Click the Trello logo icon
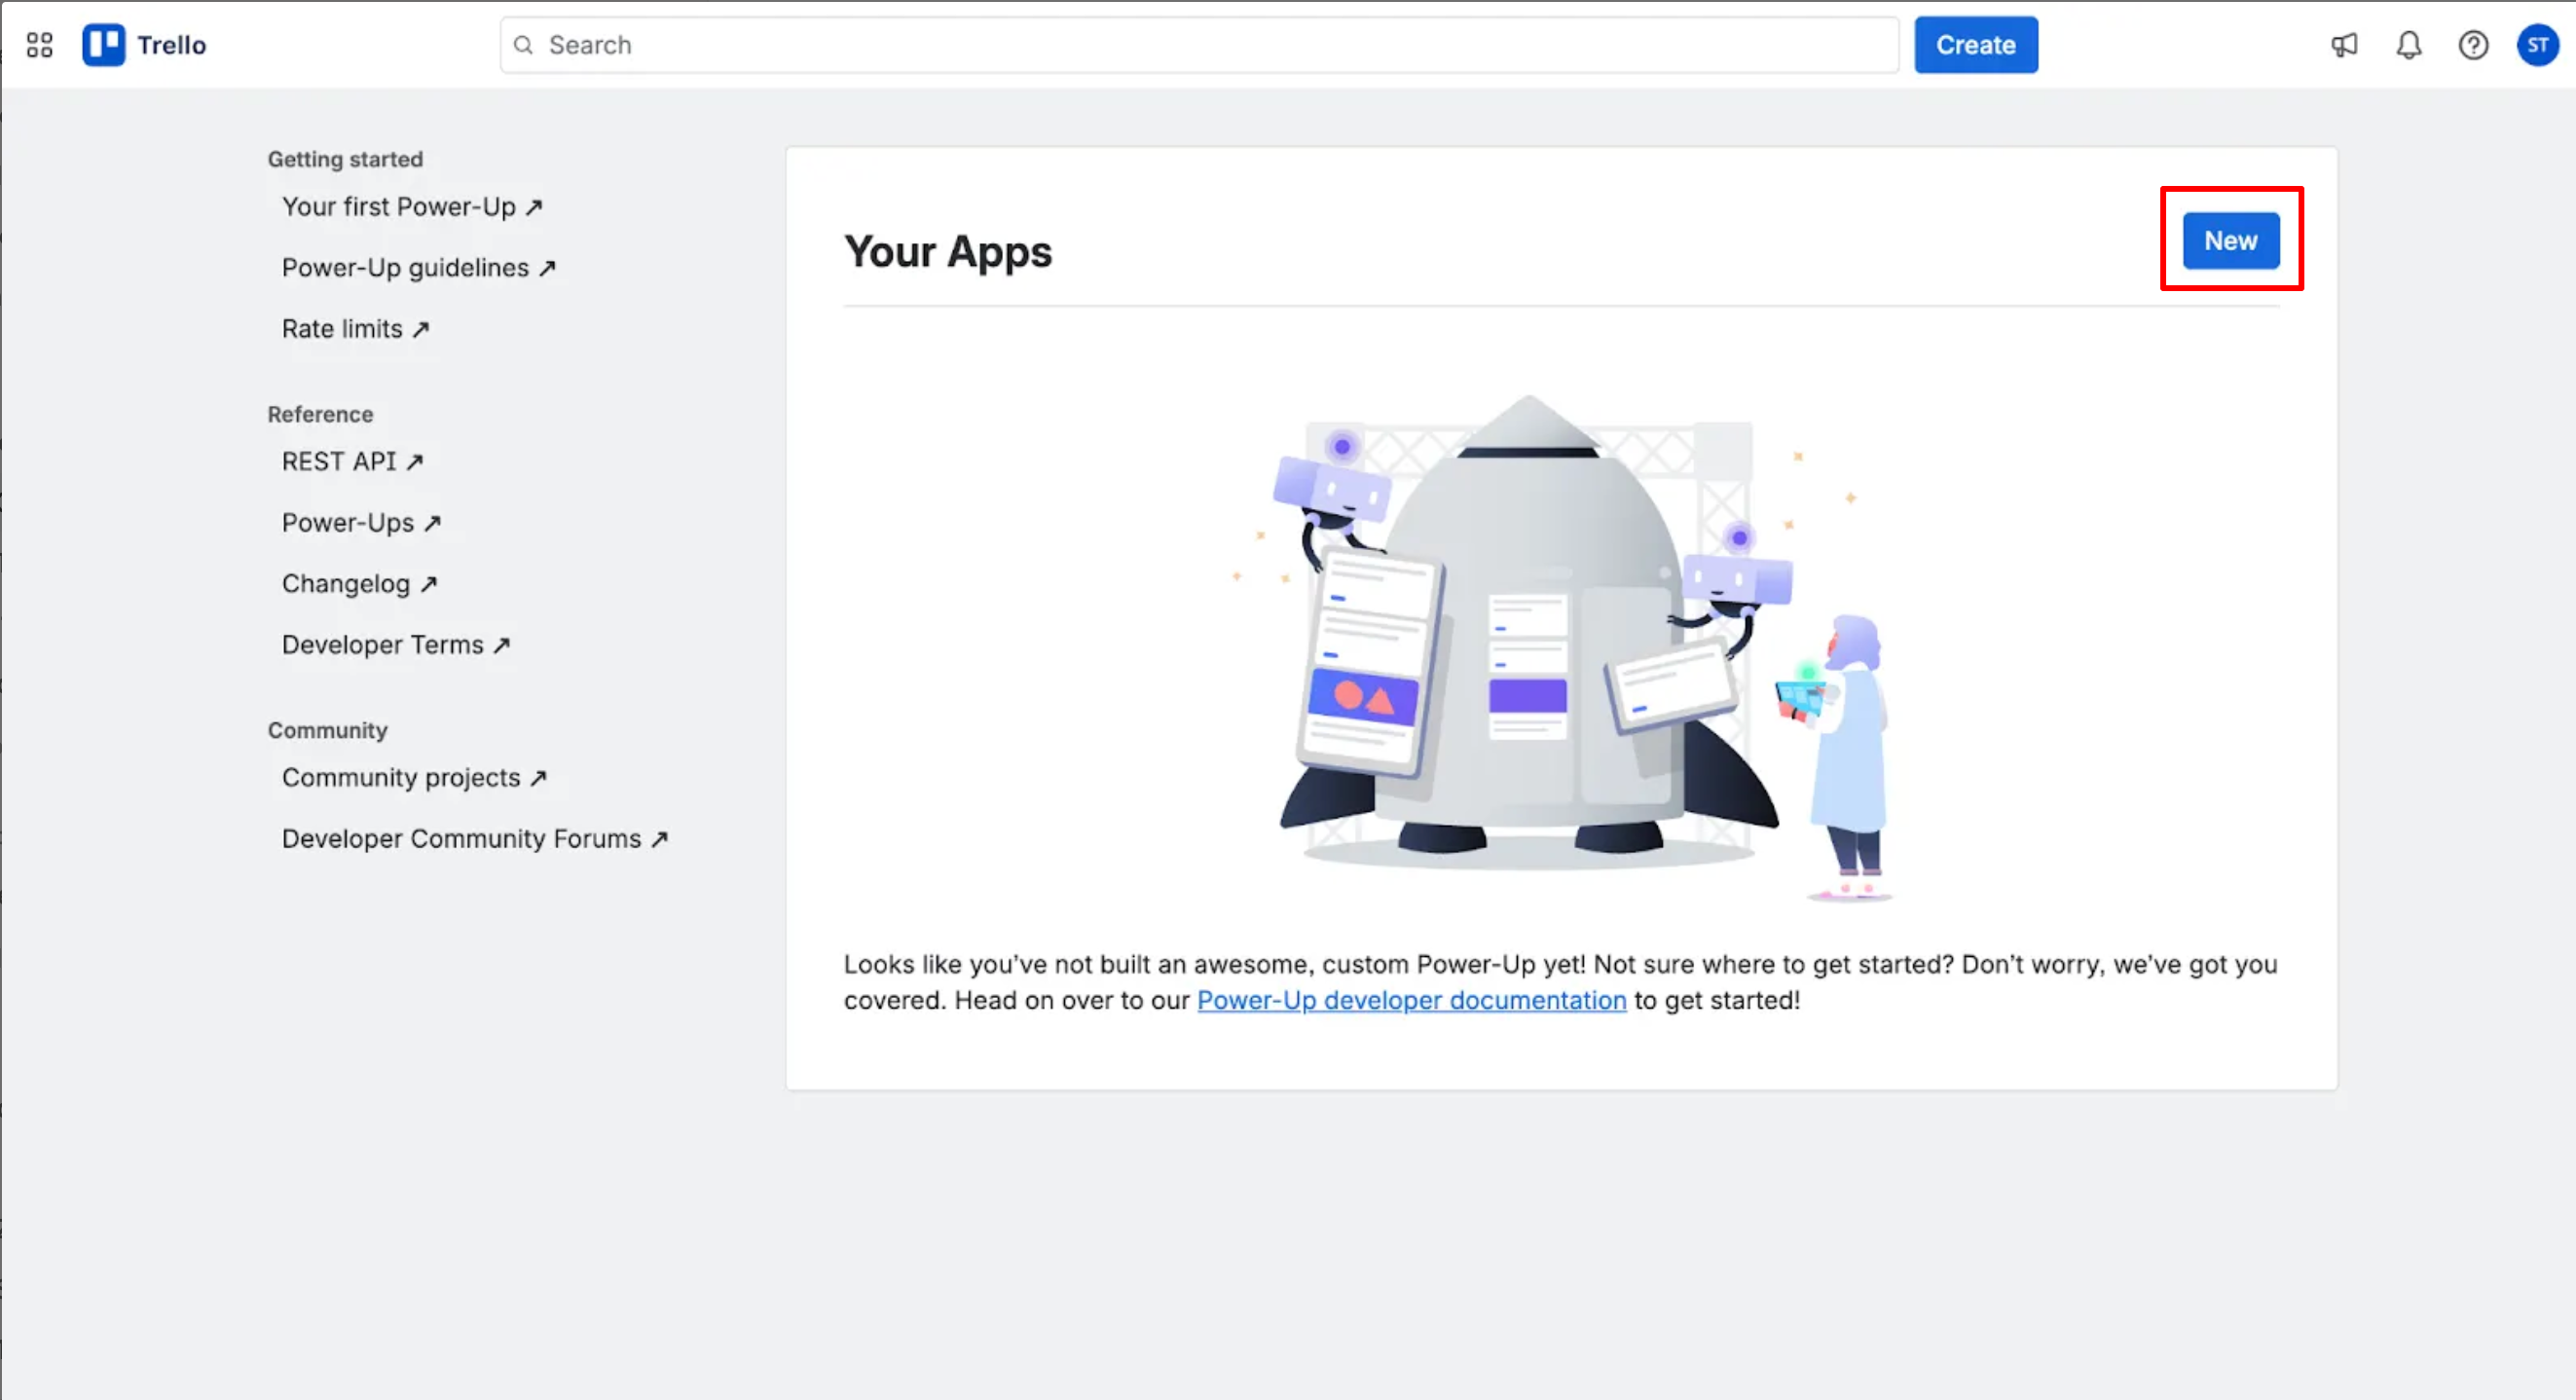 coord(104,45)
